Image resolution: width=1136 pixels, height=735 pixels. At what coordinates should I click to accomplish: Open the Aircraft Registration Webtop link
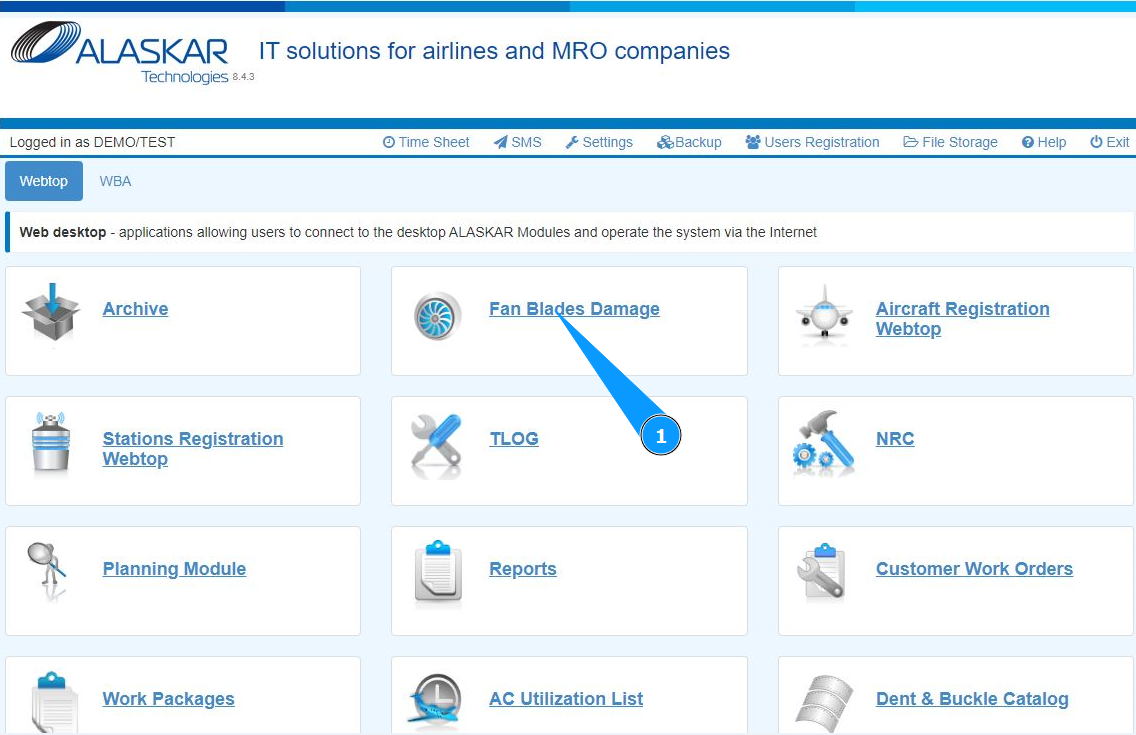point(962,319)
